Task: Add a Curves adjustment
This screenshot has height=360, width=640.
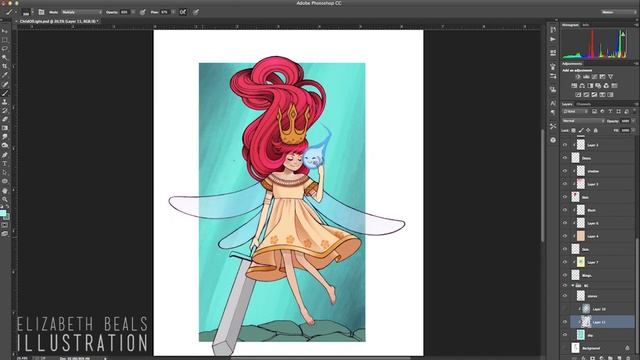Action: [594, 77]
